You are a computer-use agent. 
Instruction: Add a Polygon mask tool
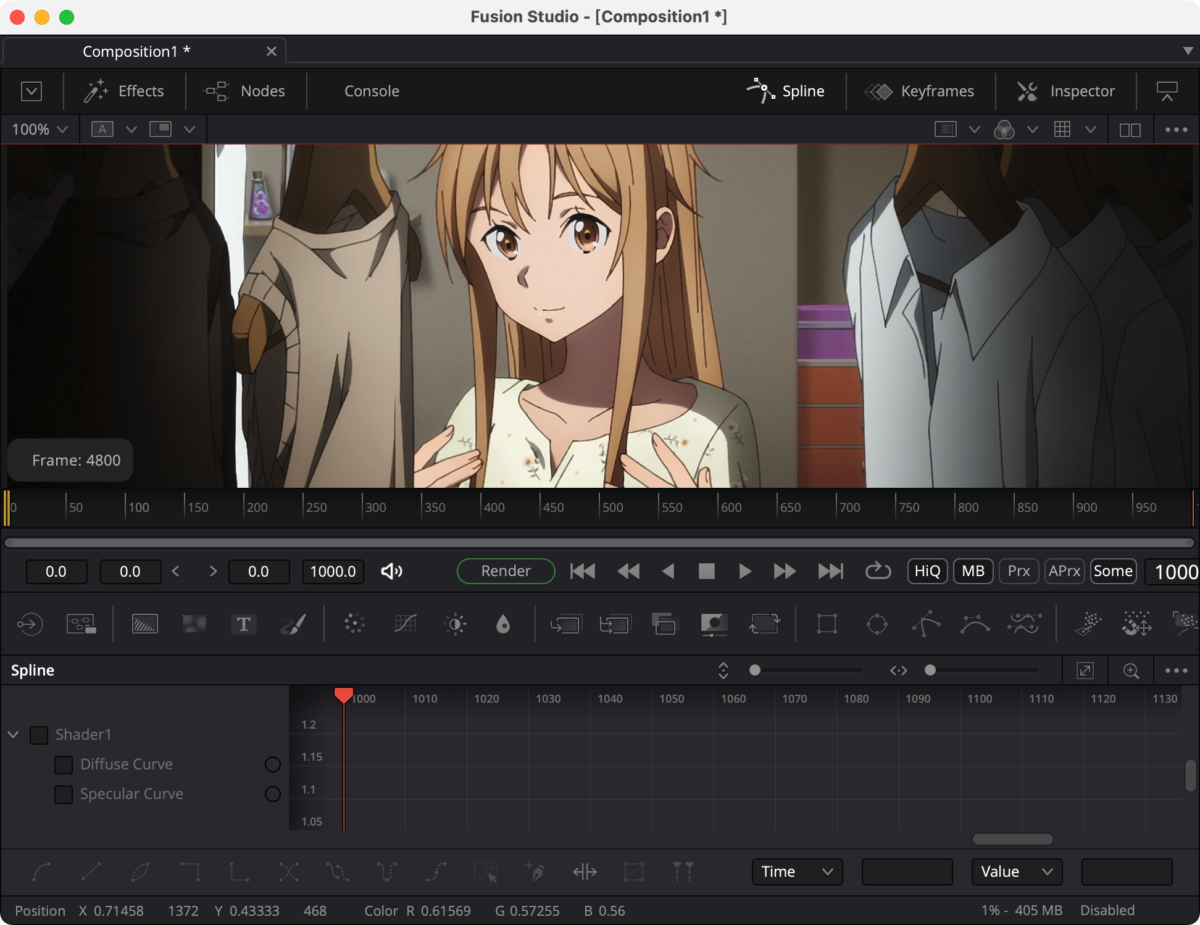point(926,624)
